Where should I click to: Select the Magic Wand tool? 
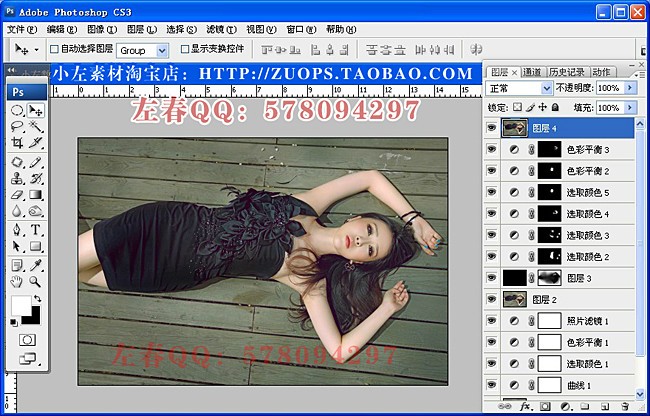[36, 127]
